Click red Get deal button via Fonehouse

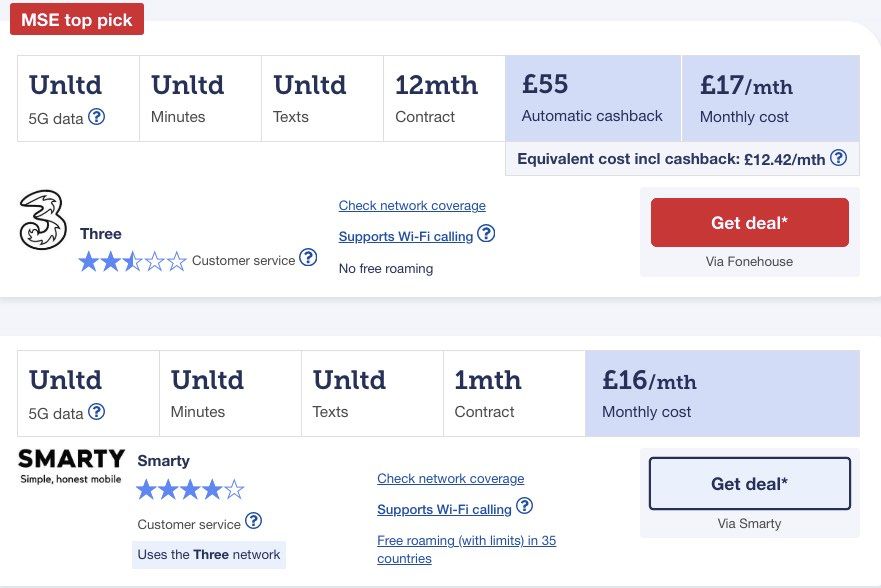click(x=750, y=222)
